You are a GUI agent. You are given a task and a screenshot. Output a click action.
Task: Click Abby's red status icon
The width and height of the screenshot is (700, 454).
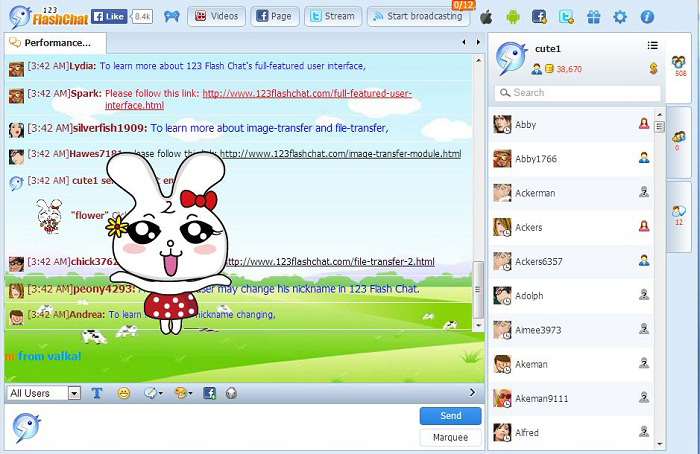tap(644, 124)
